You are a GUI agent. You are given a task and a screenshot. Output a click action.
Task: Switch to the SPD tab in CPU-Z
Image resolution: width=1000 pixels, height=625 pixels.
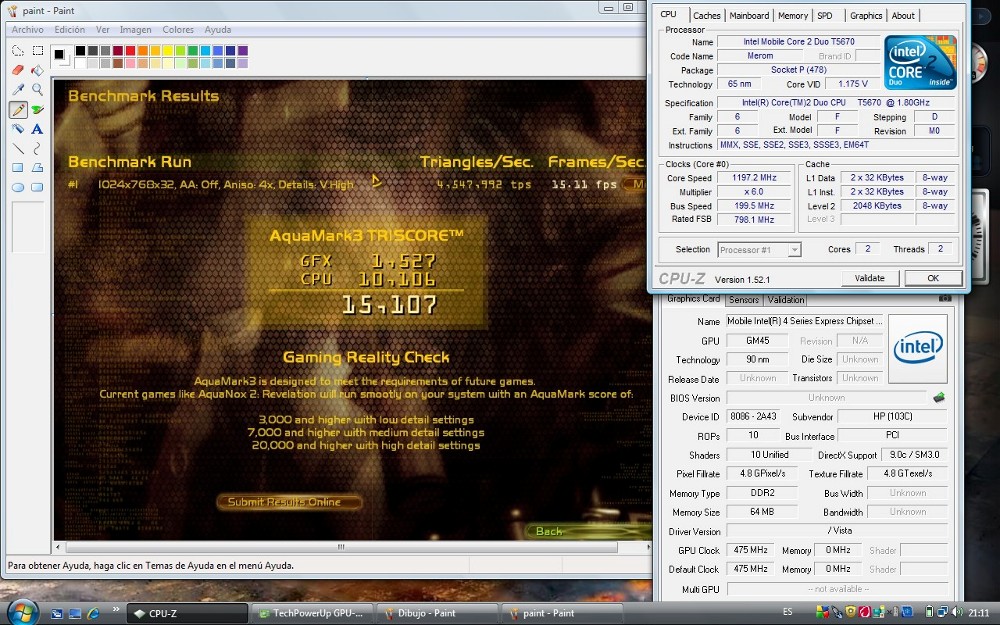pos(825,15)
